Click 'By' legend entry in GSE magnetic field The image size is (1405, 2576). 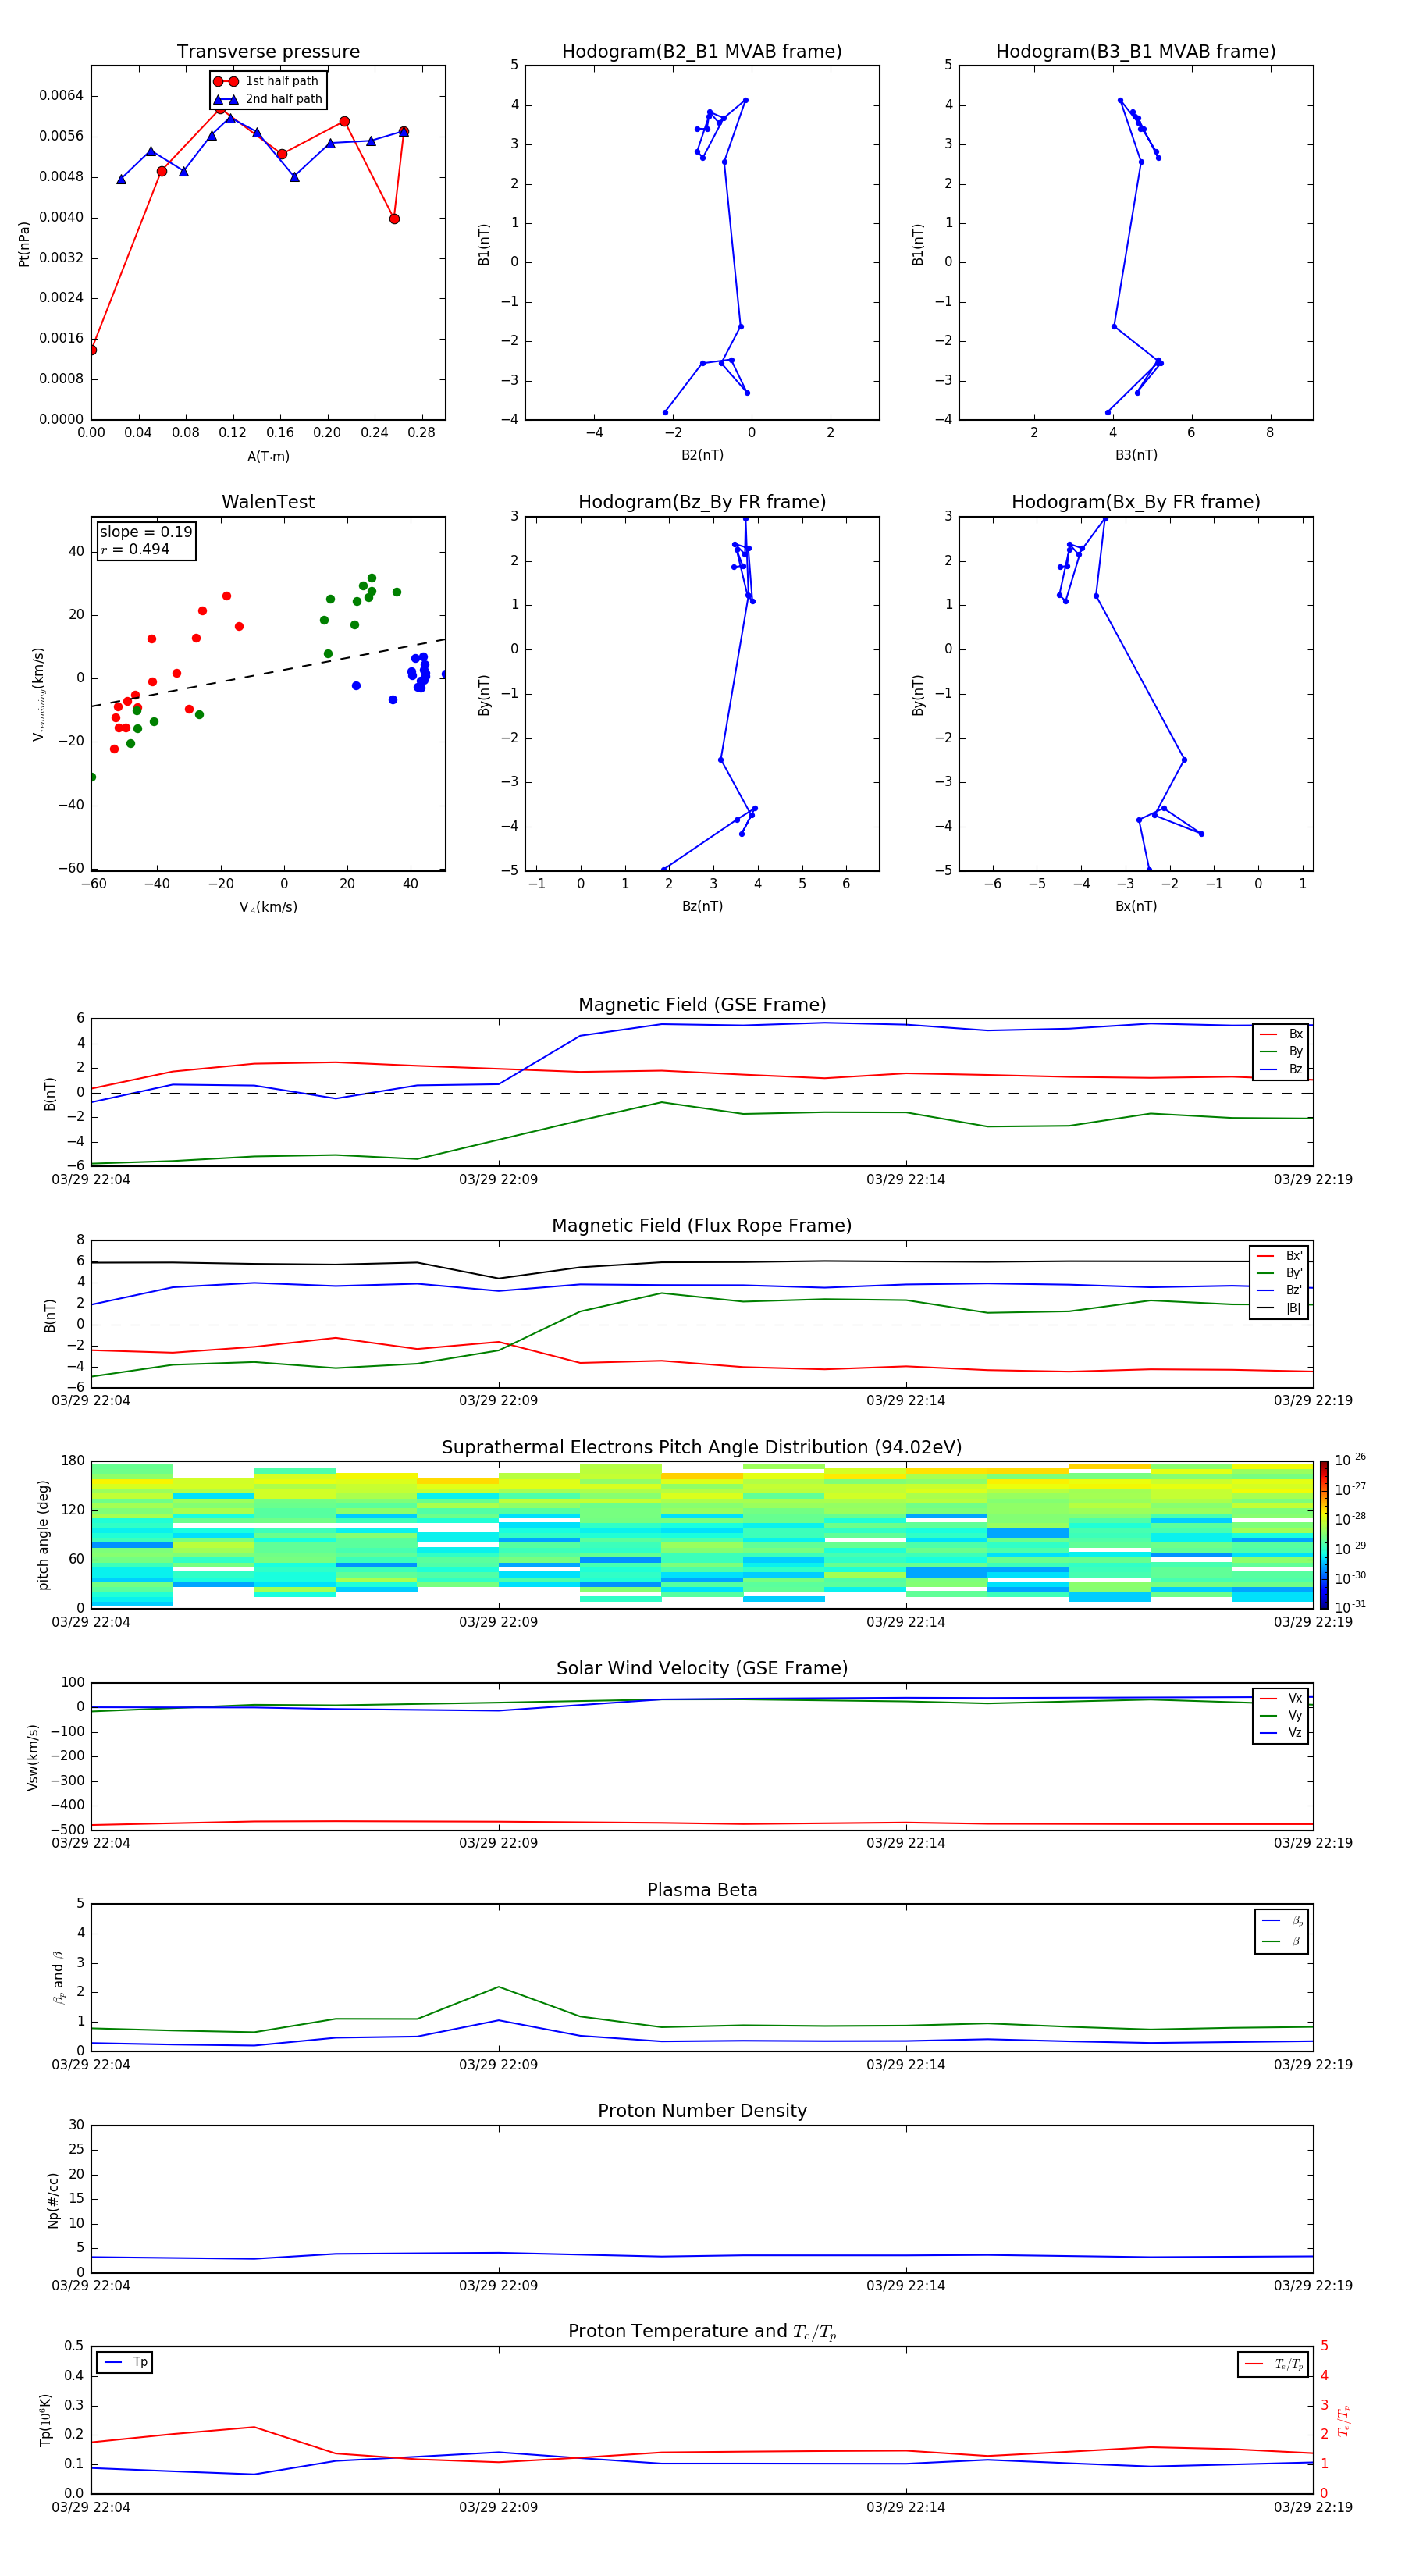click(1281, 1051)
